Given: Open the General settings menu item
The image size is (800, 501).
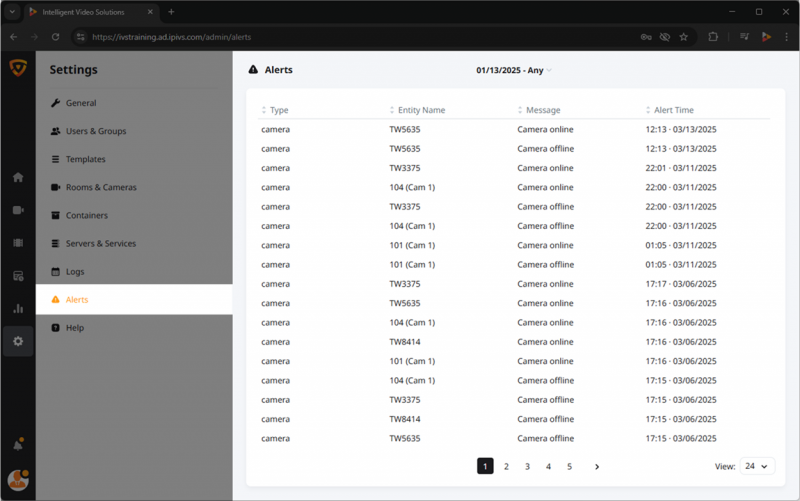Looking at the screenshot, I should coord(134,103).
